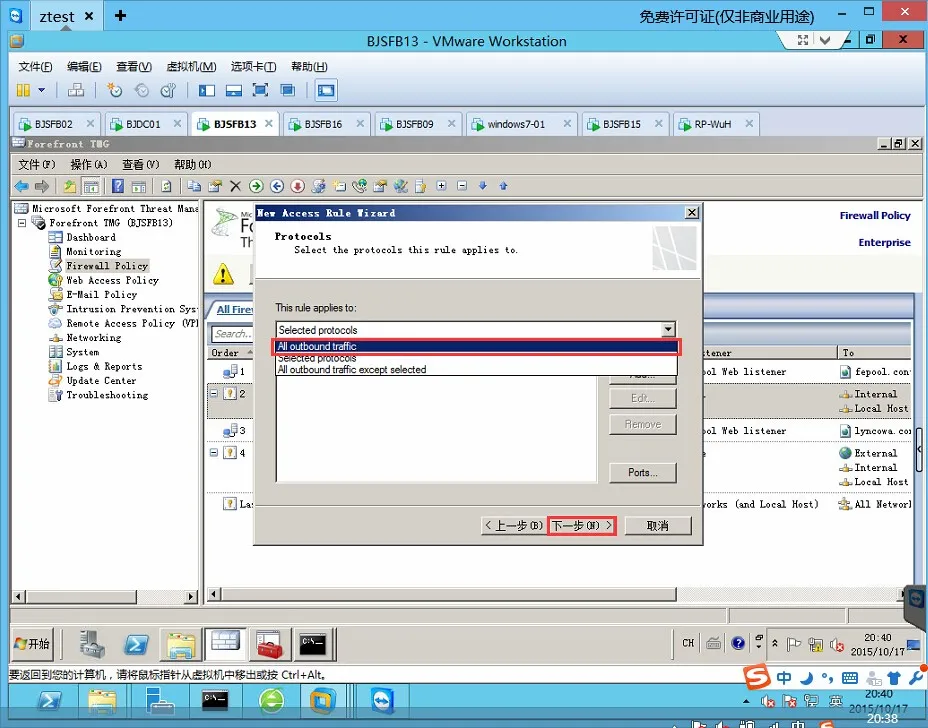Click the blue Help question-mark toolbar icon
This screenshot has height=728, width=928.
click(118, 186)
